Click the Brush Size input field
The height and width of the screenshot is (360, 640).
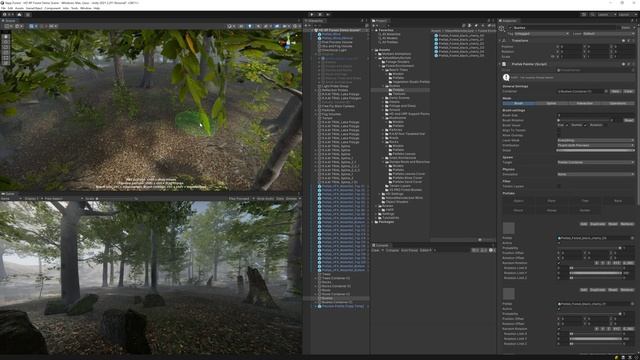595,116
